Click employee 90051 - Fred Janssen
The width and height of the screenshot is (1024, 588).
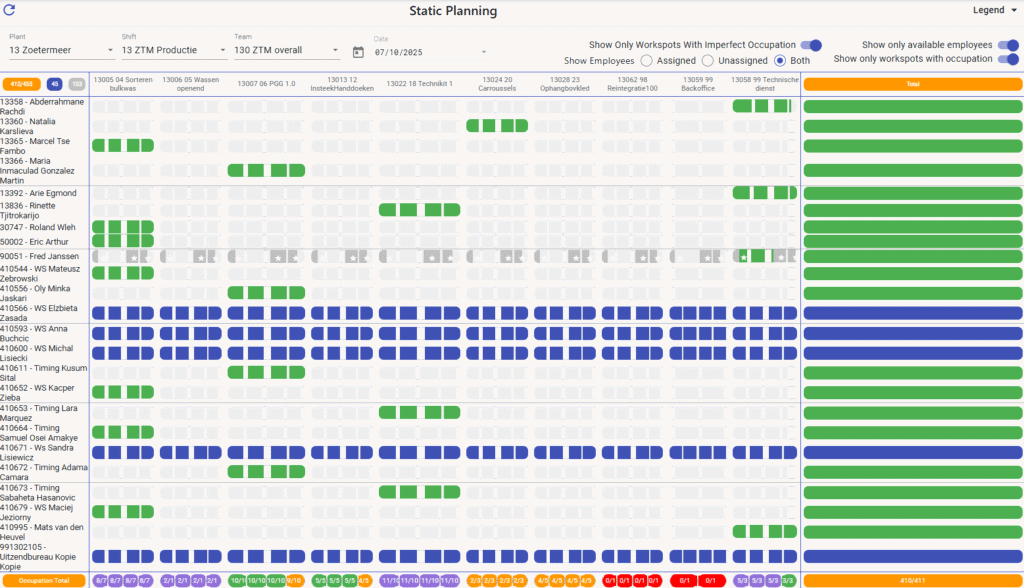[x=40, y=257]
